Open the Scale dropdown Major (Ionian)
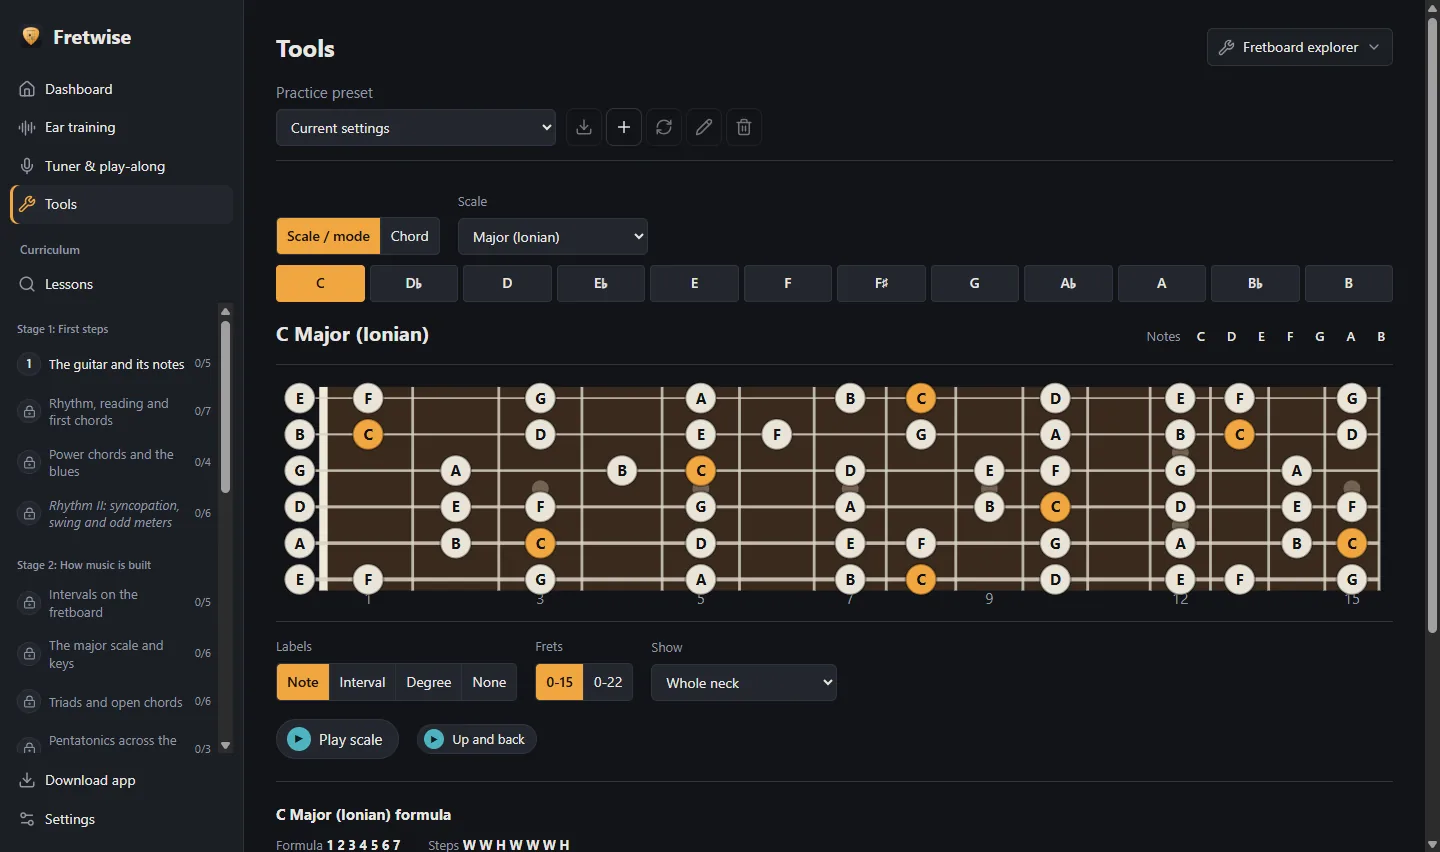The image size is (1440, 852). coord(553,237)
